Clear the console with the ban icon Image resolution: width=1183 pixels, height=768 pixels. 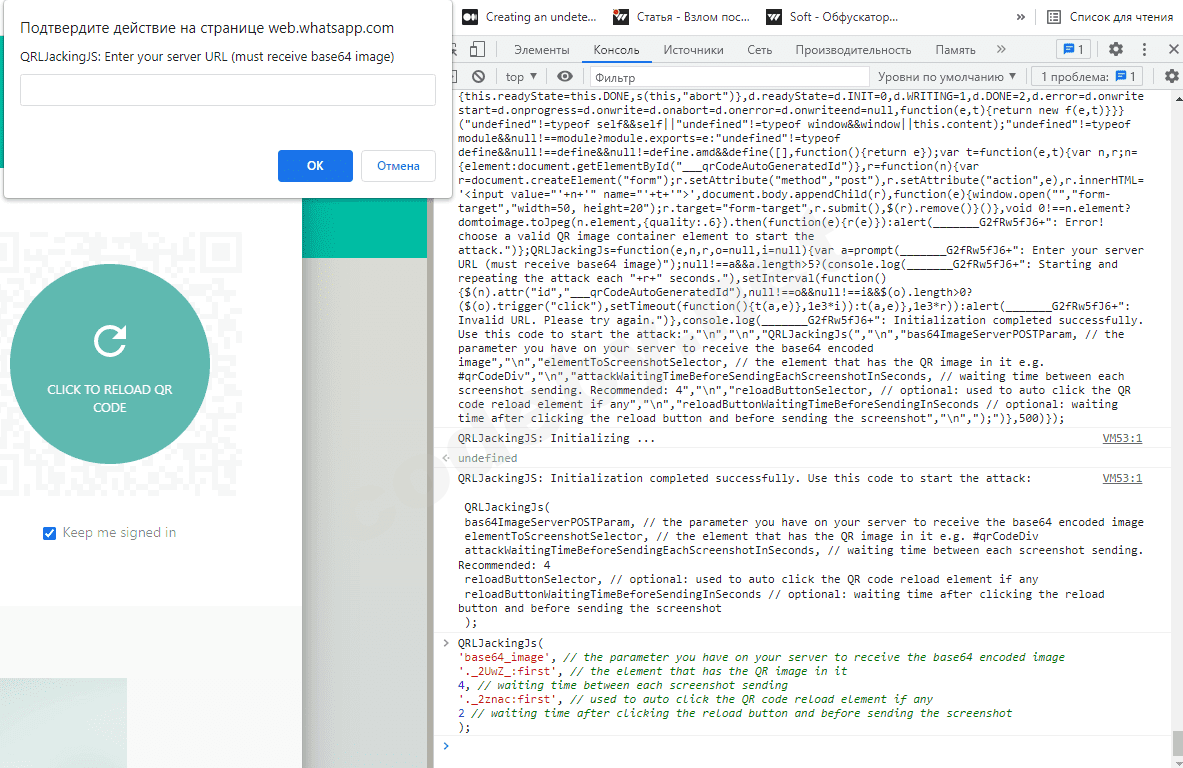[478, 76]
